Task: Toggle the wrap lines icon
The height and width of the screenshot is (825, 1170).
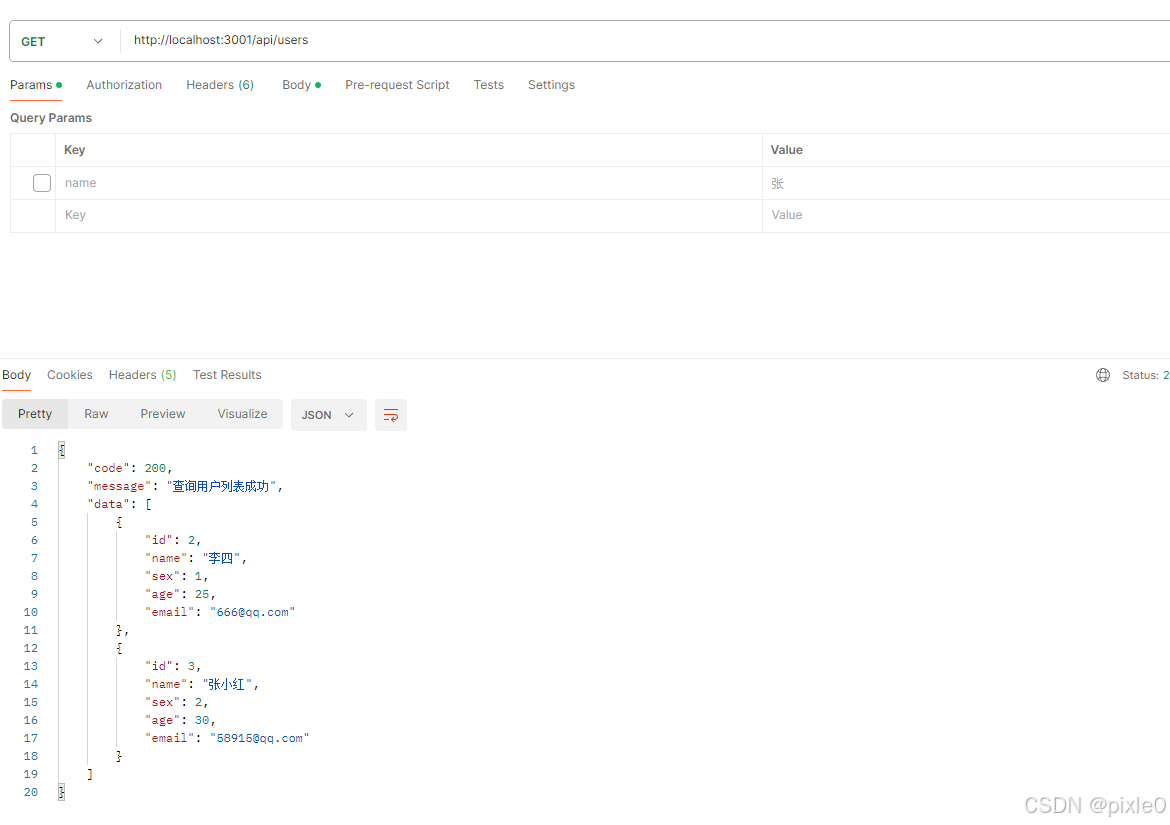Action: 391,415
